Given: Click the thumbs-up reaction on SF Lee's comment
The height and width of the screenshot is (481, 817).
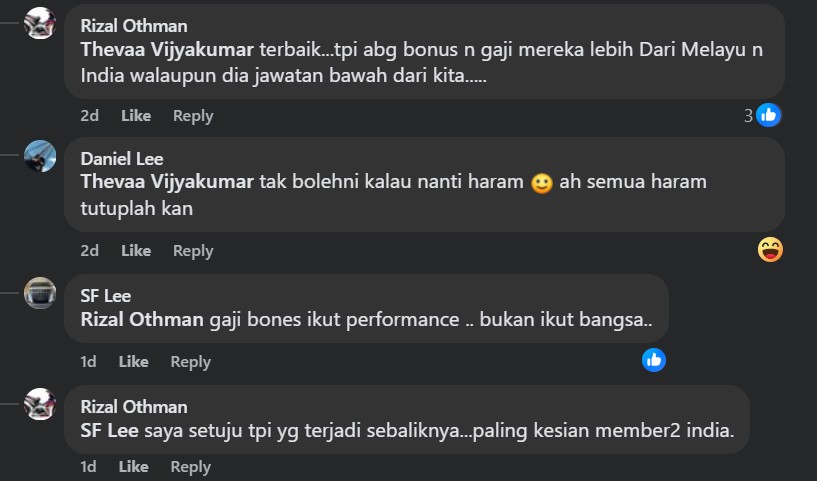Looking at the screenshot, I should tap(654, 360).
